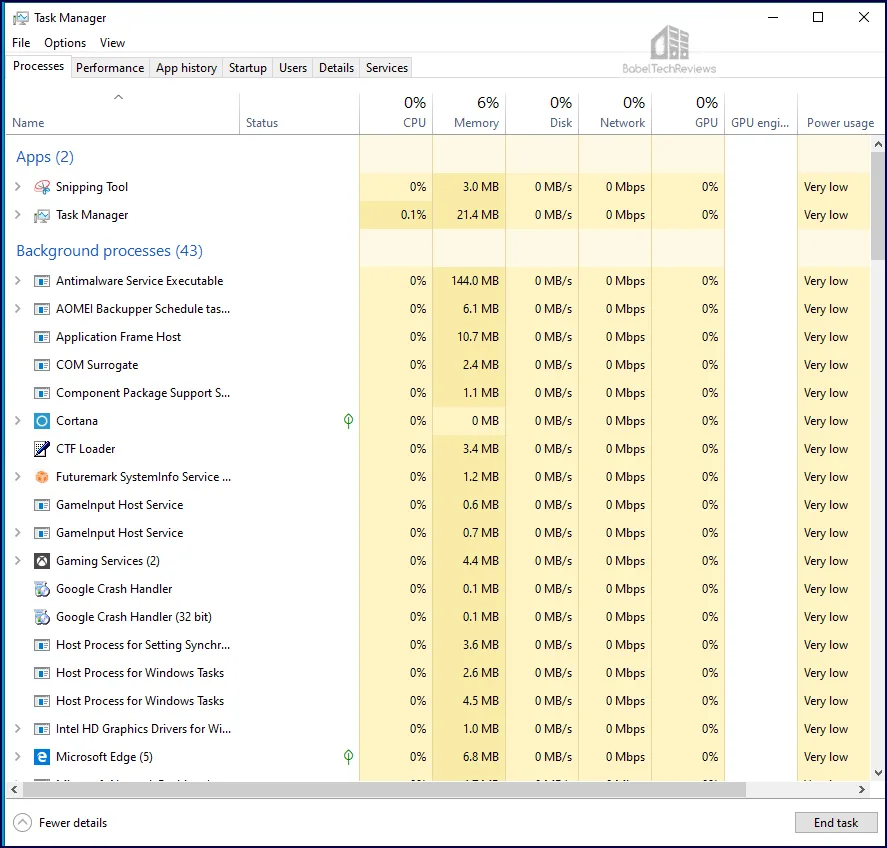The height and width of the screenshot is (848, 887).
Task: Click the Cortana circle icon
Action: tap(42, 421)
